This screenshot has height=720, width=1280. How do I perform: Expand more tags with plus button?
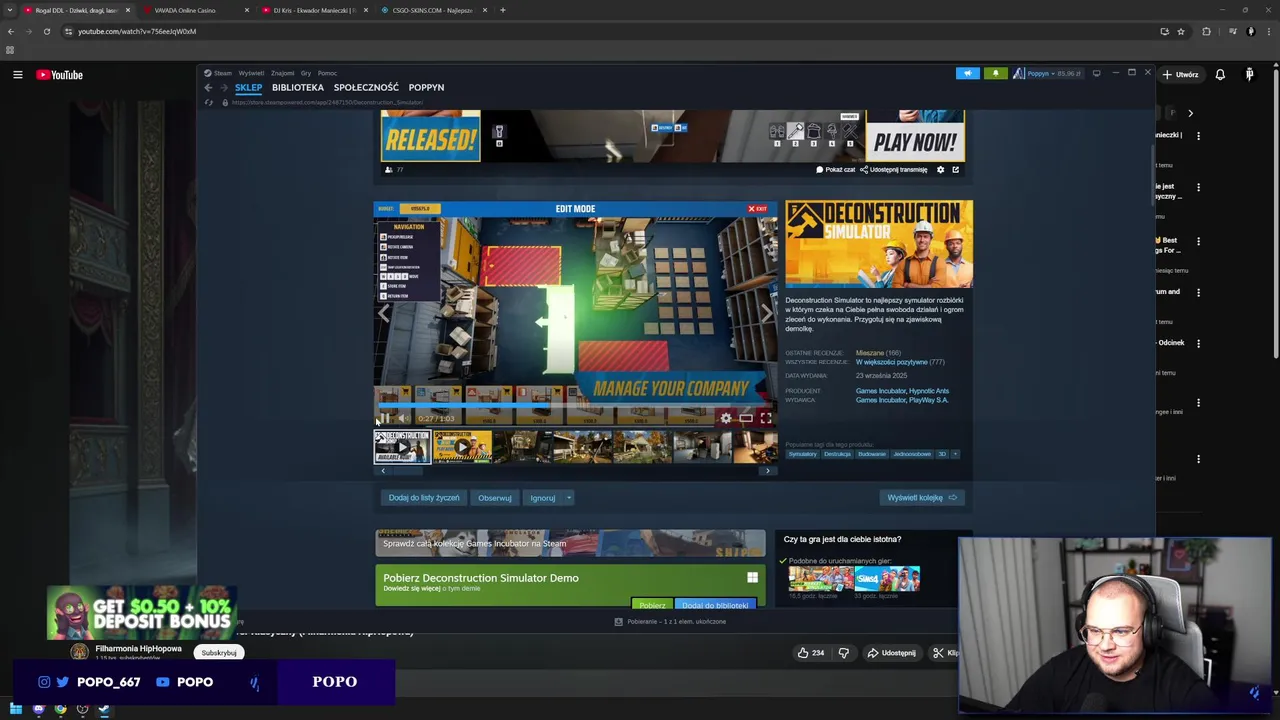point(955,454)
